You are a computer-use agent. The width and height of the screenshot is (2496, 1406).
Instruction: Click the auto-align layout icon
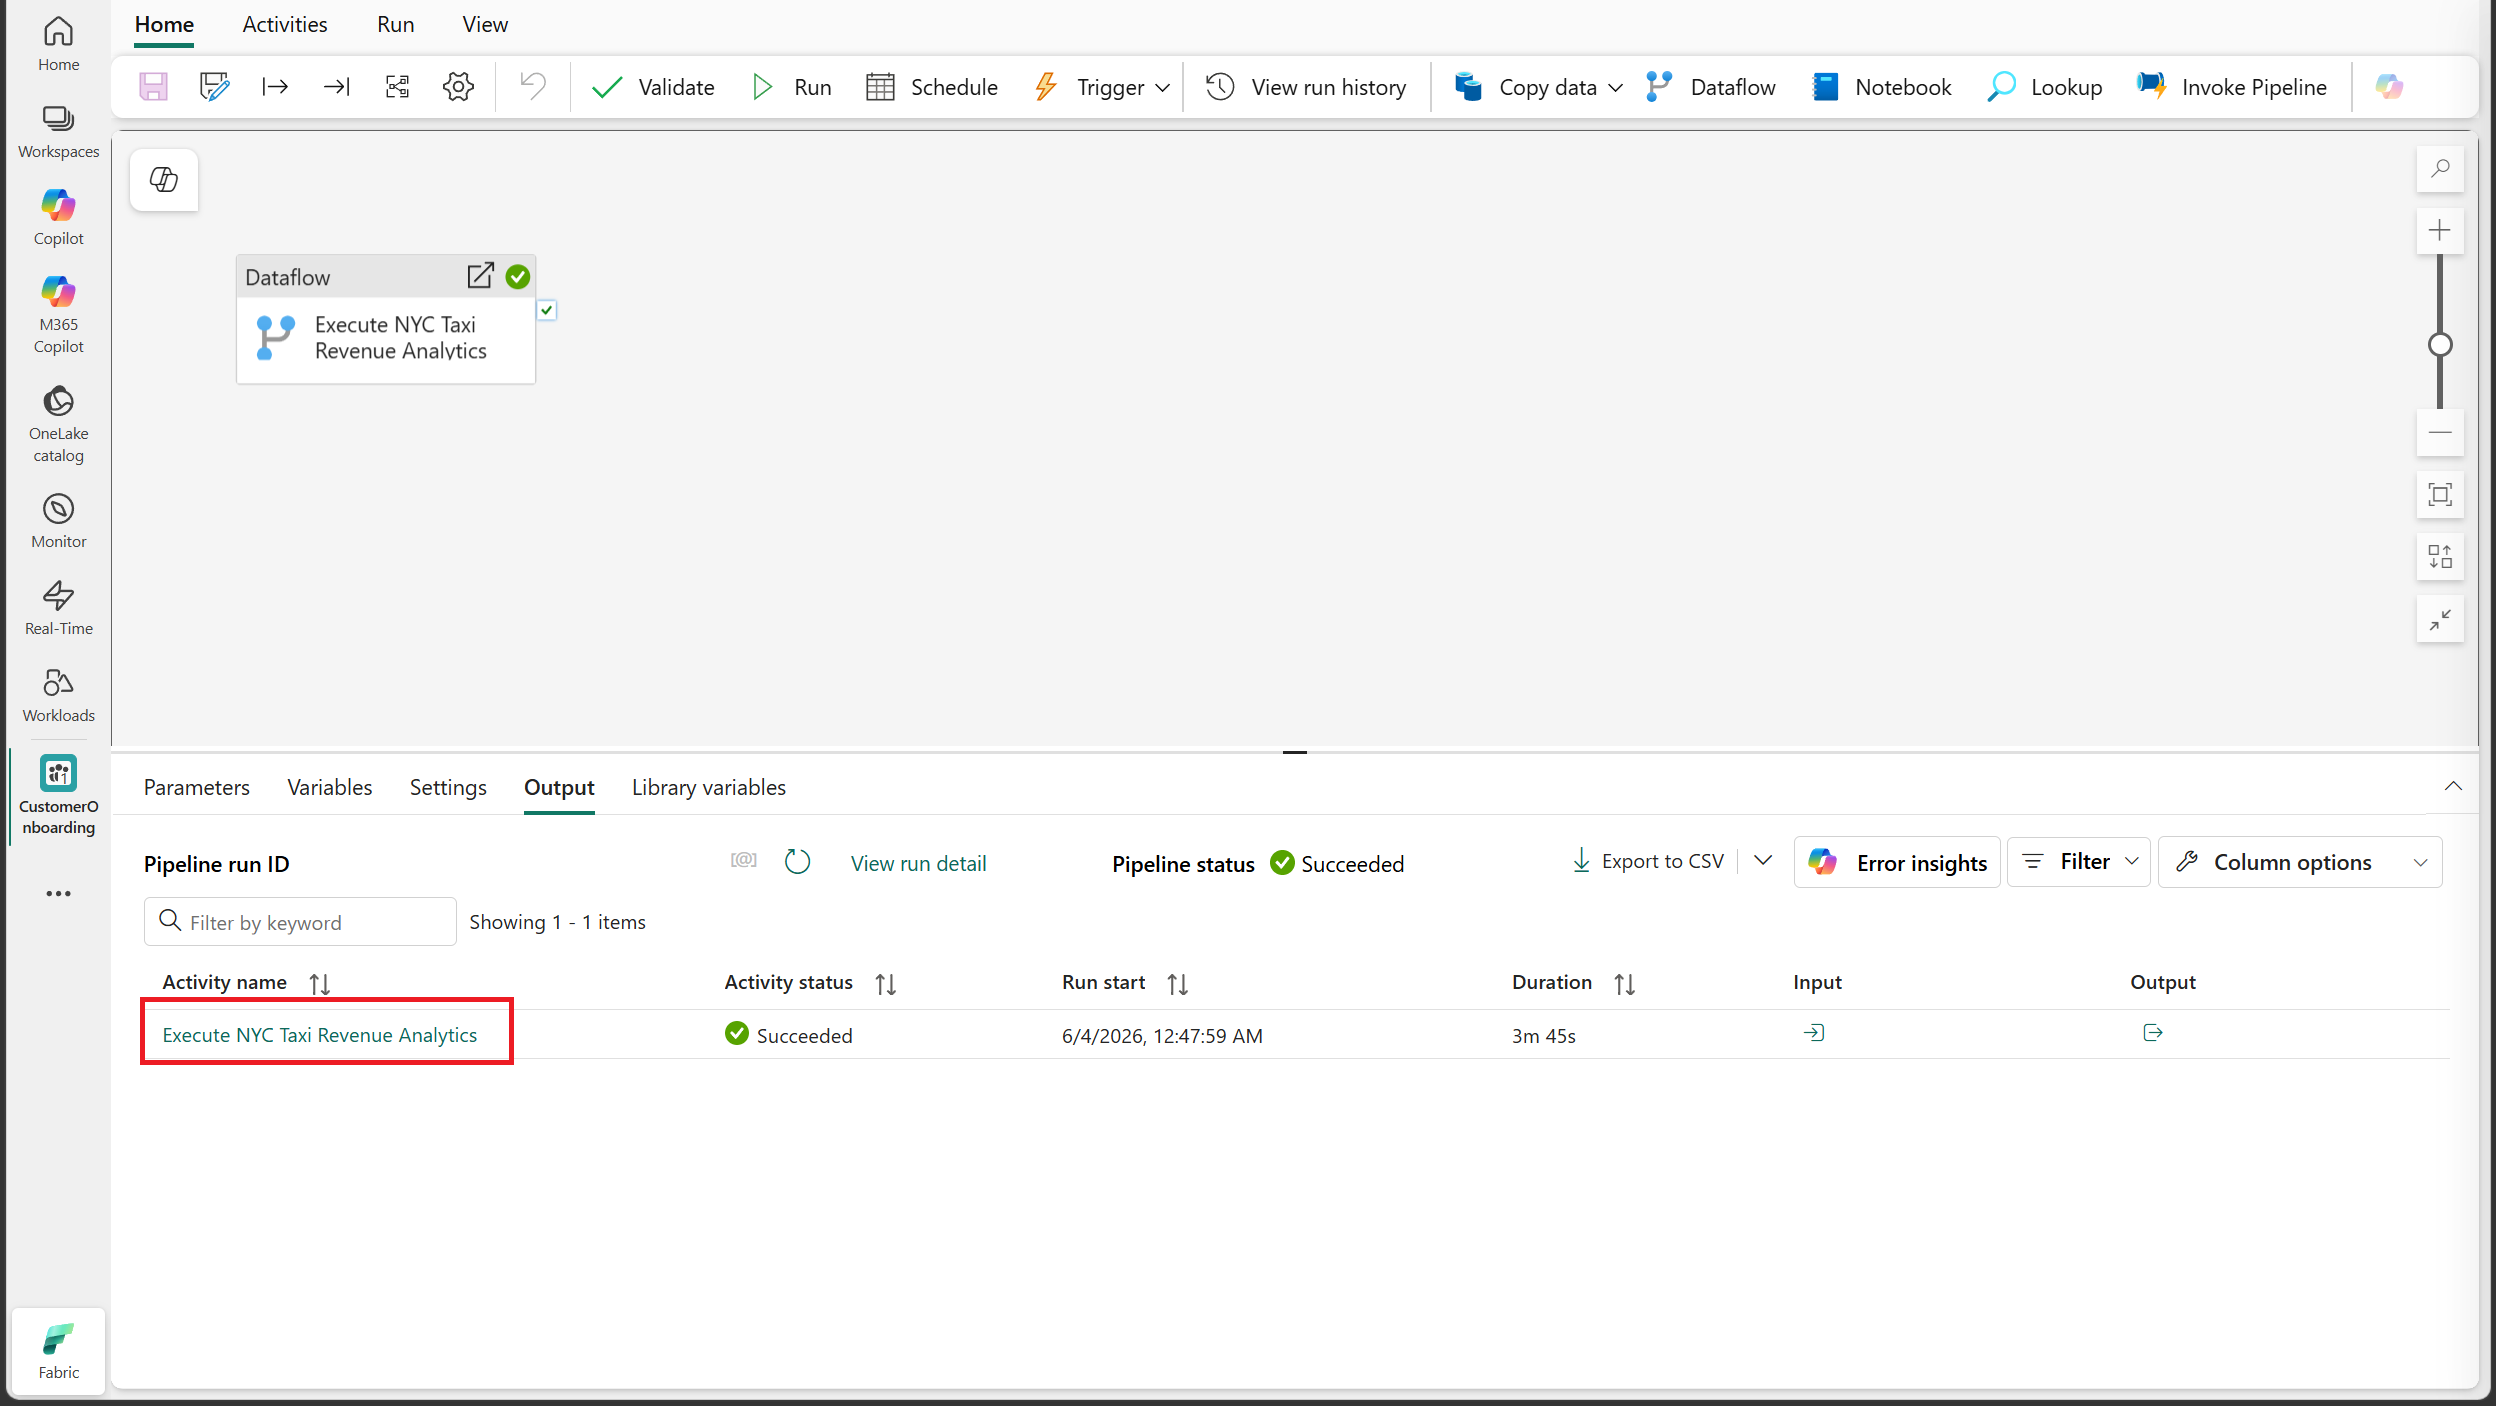[x=2440, y=557]
